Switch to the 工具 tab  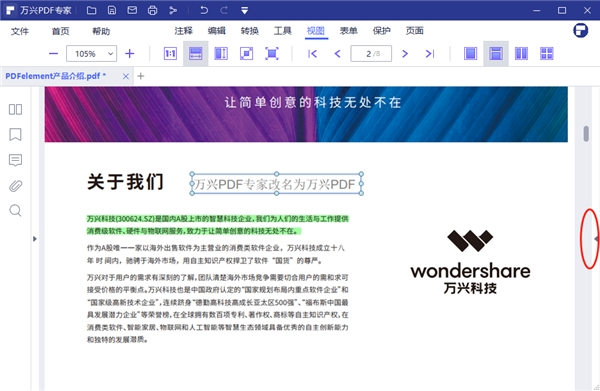click(283, 31)
